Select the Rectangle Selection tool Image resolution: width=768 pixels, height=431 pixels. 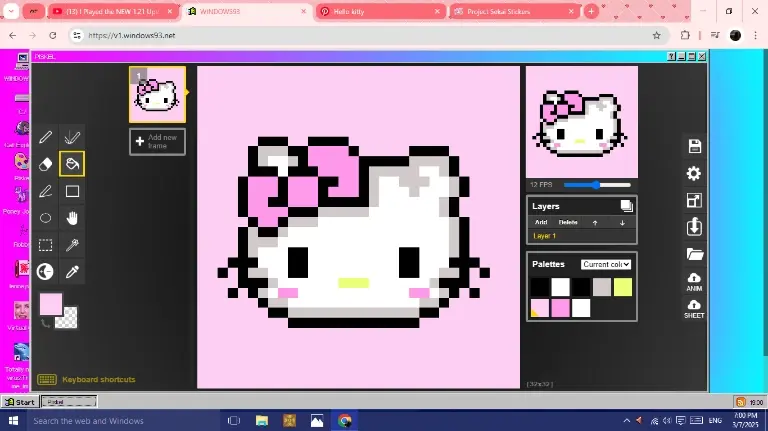[46, 245]
